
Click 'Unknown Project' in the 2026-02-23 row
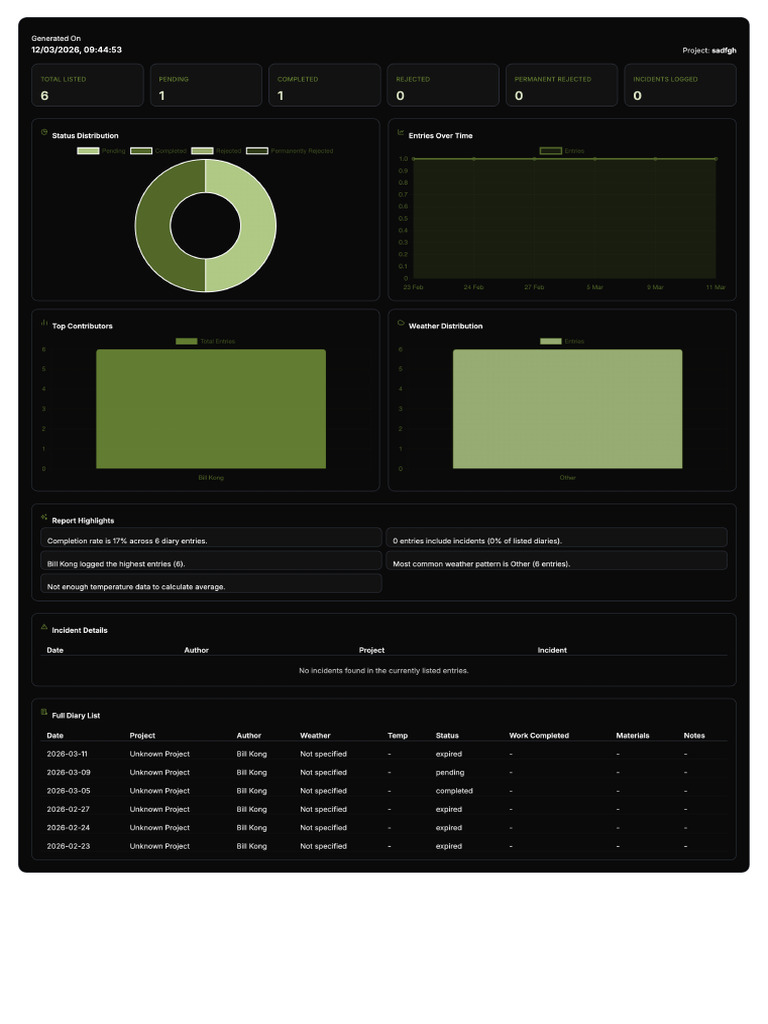159,846
